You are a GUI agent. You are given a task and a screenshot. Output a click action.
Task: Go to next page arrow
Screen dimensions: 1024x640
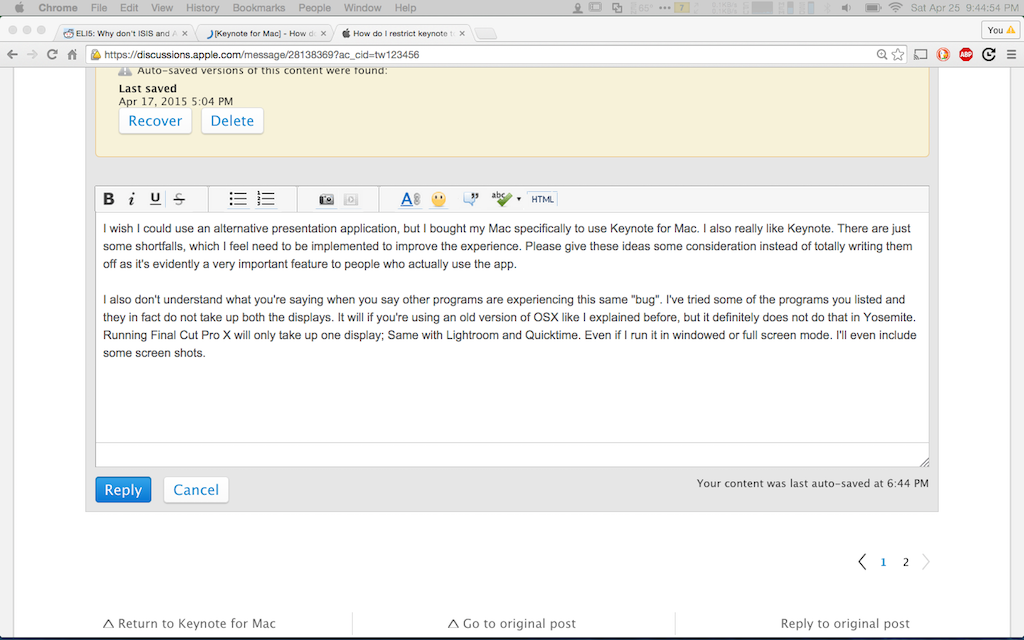pyautogui.click(x=926, y=562)
